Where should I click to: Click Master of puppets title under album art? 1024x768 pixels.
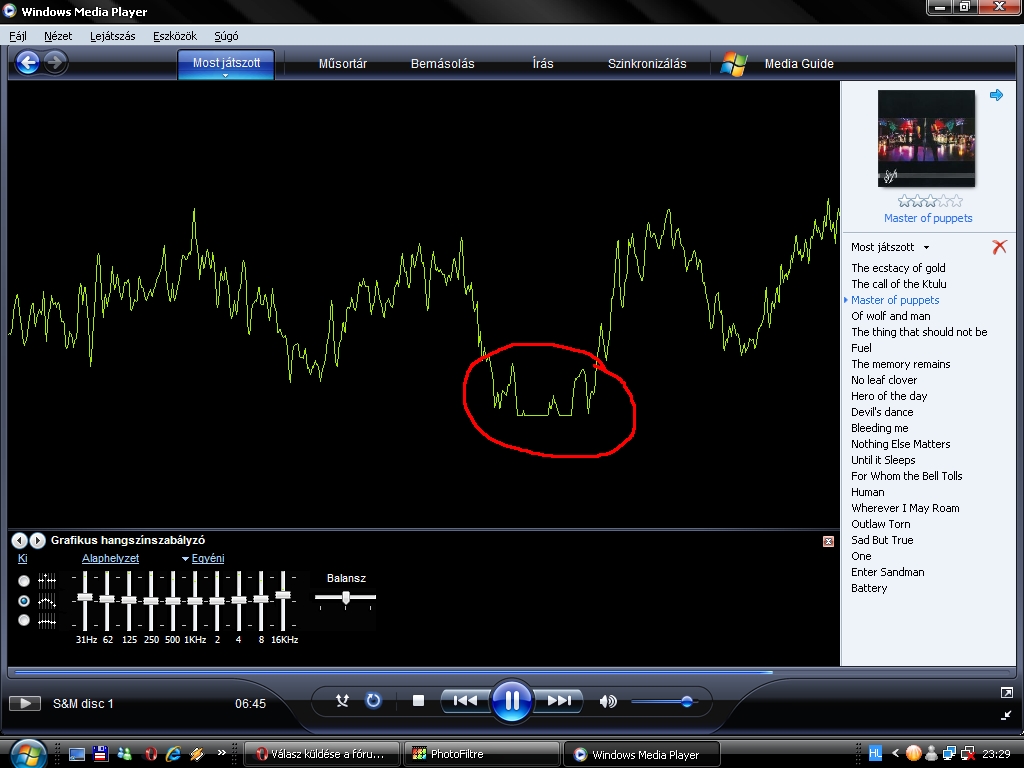(x=928, y=218)
